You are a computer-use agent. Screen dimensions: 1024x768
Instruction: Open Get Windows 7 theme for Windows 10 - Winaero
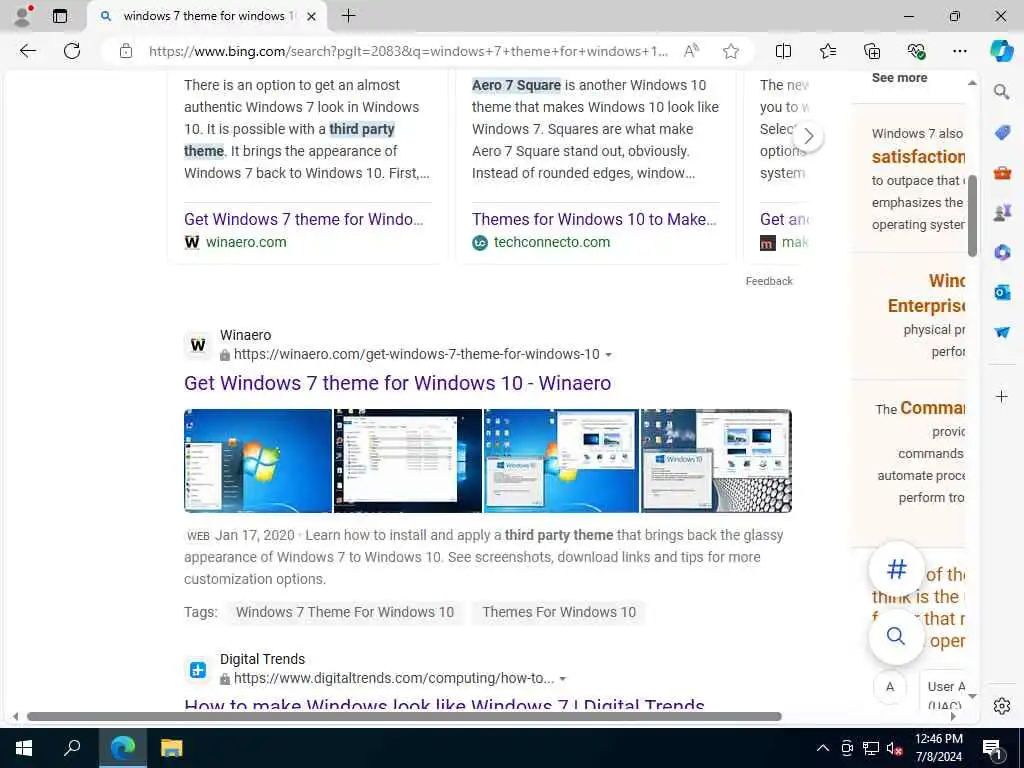[397, 383]
